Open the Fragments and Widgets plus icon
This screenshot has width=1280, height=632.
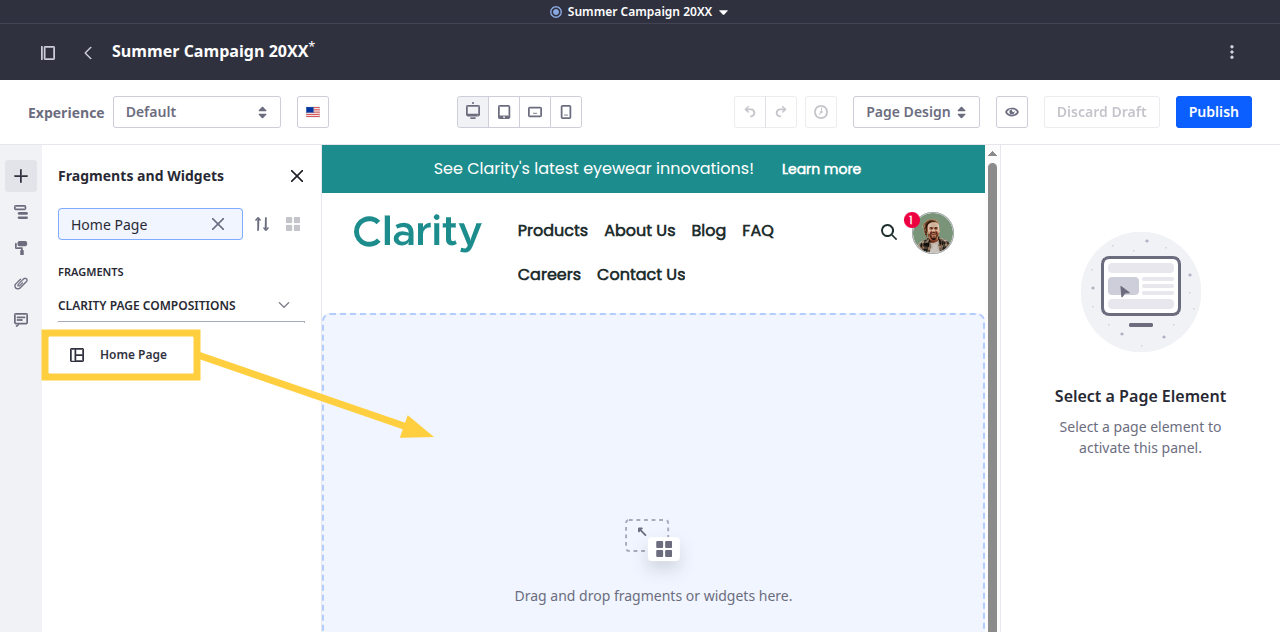coord(21,176)
